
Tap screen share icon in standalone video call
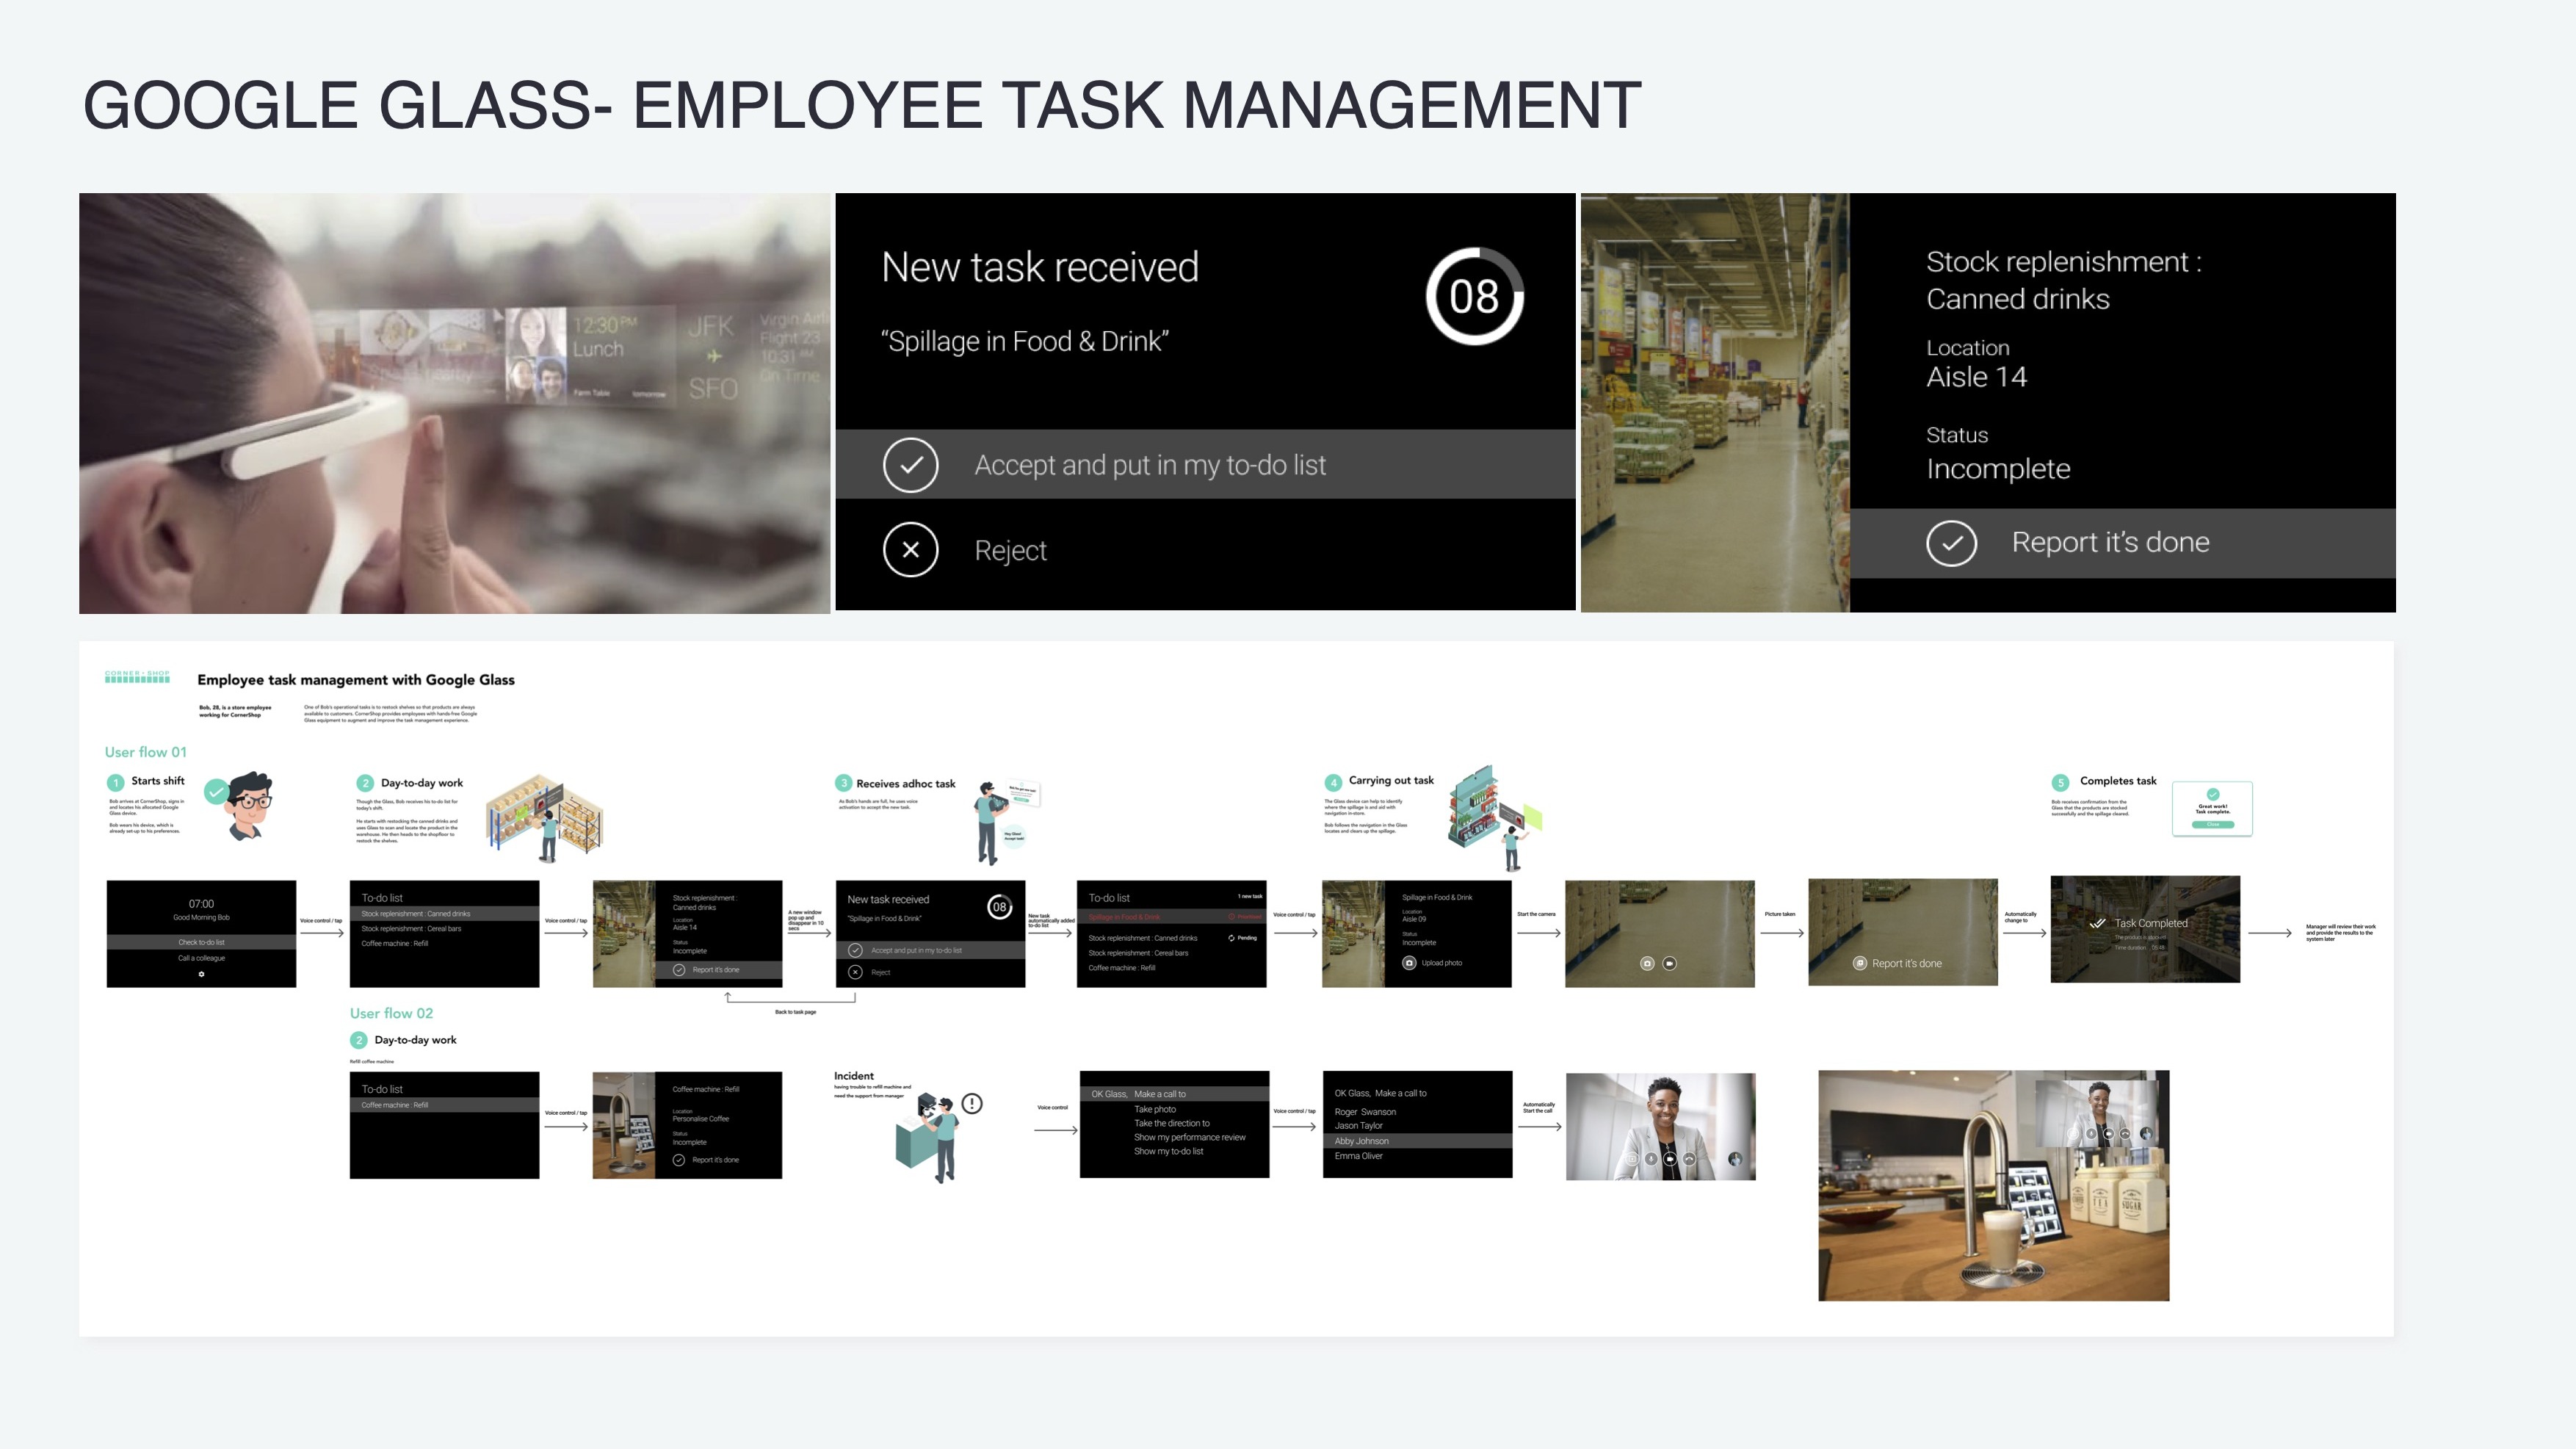click(x=1632, y=1159)
